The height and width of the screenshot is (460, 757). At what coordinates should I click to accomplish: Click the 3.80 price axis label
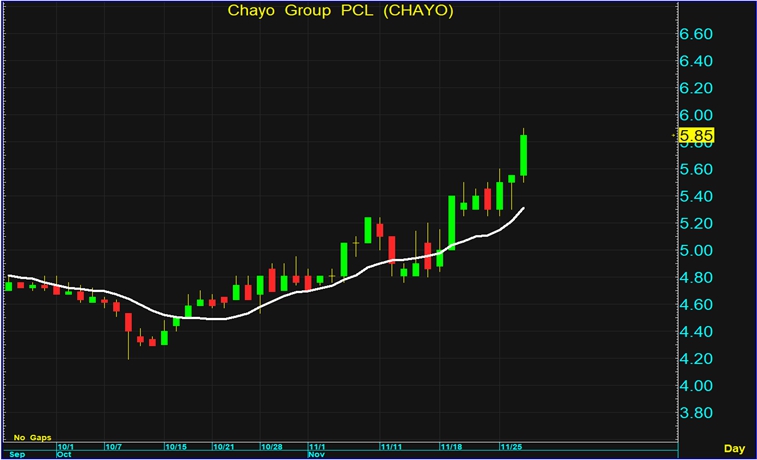pos(696,413)
